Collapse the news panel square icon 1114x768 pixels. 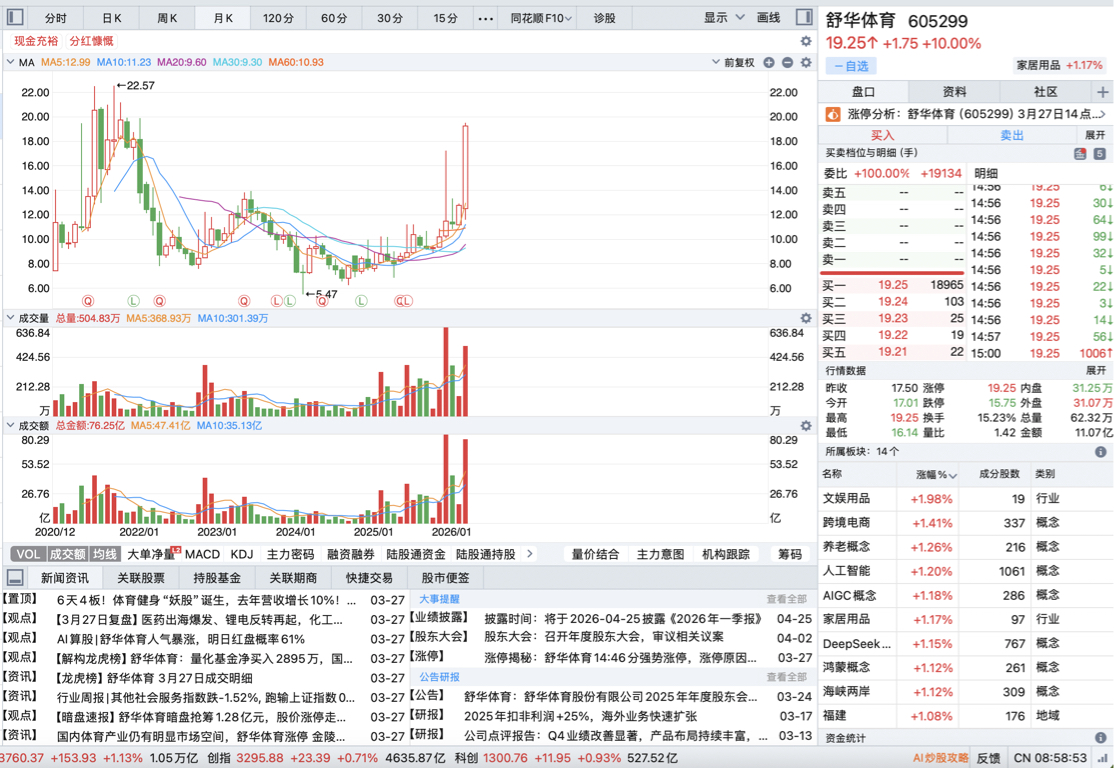click(16, 578)
